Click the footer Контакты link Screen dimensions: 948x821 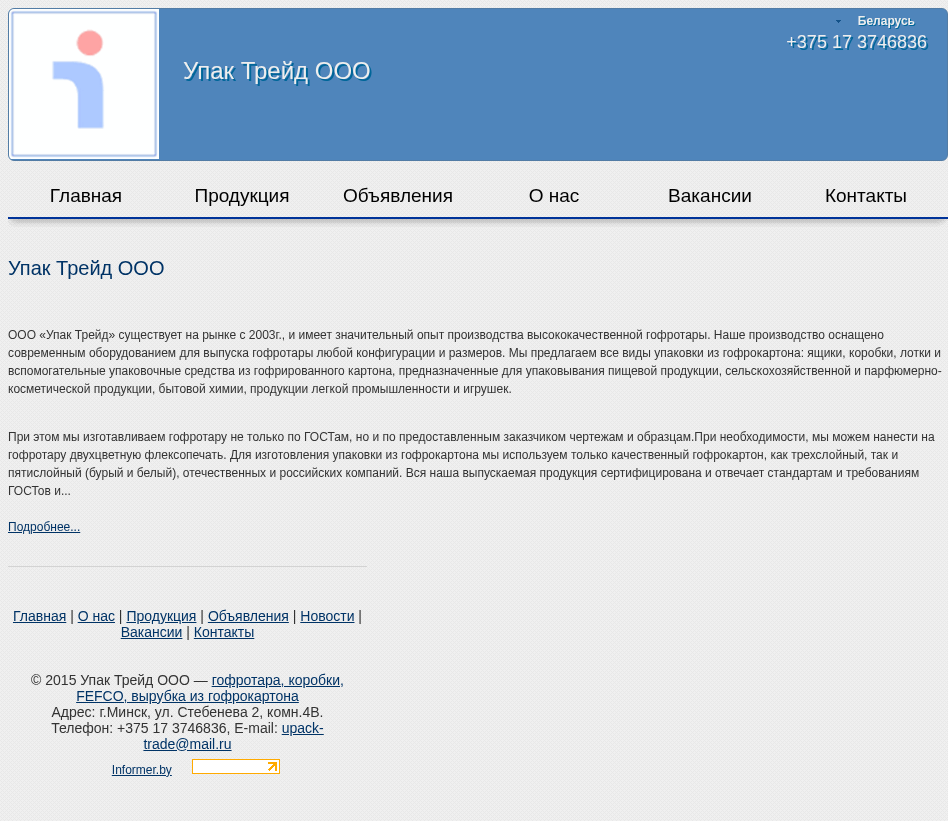click(224, 632)
